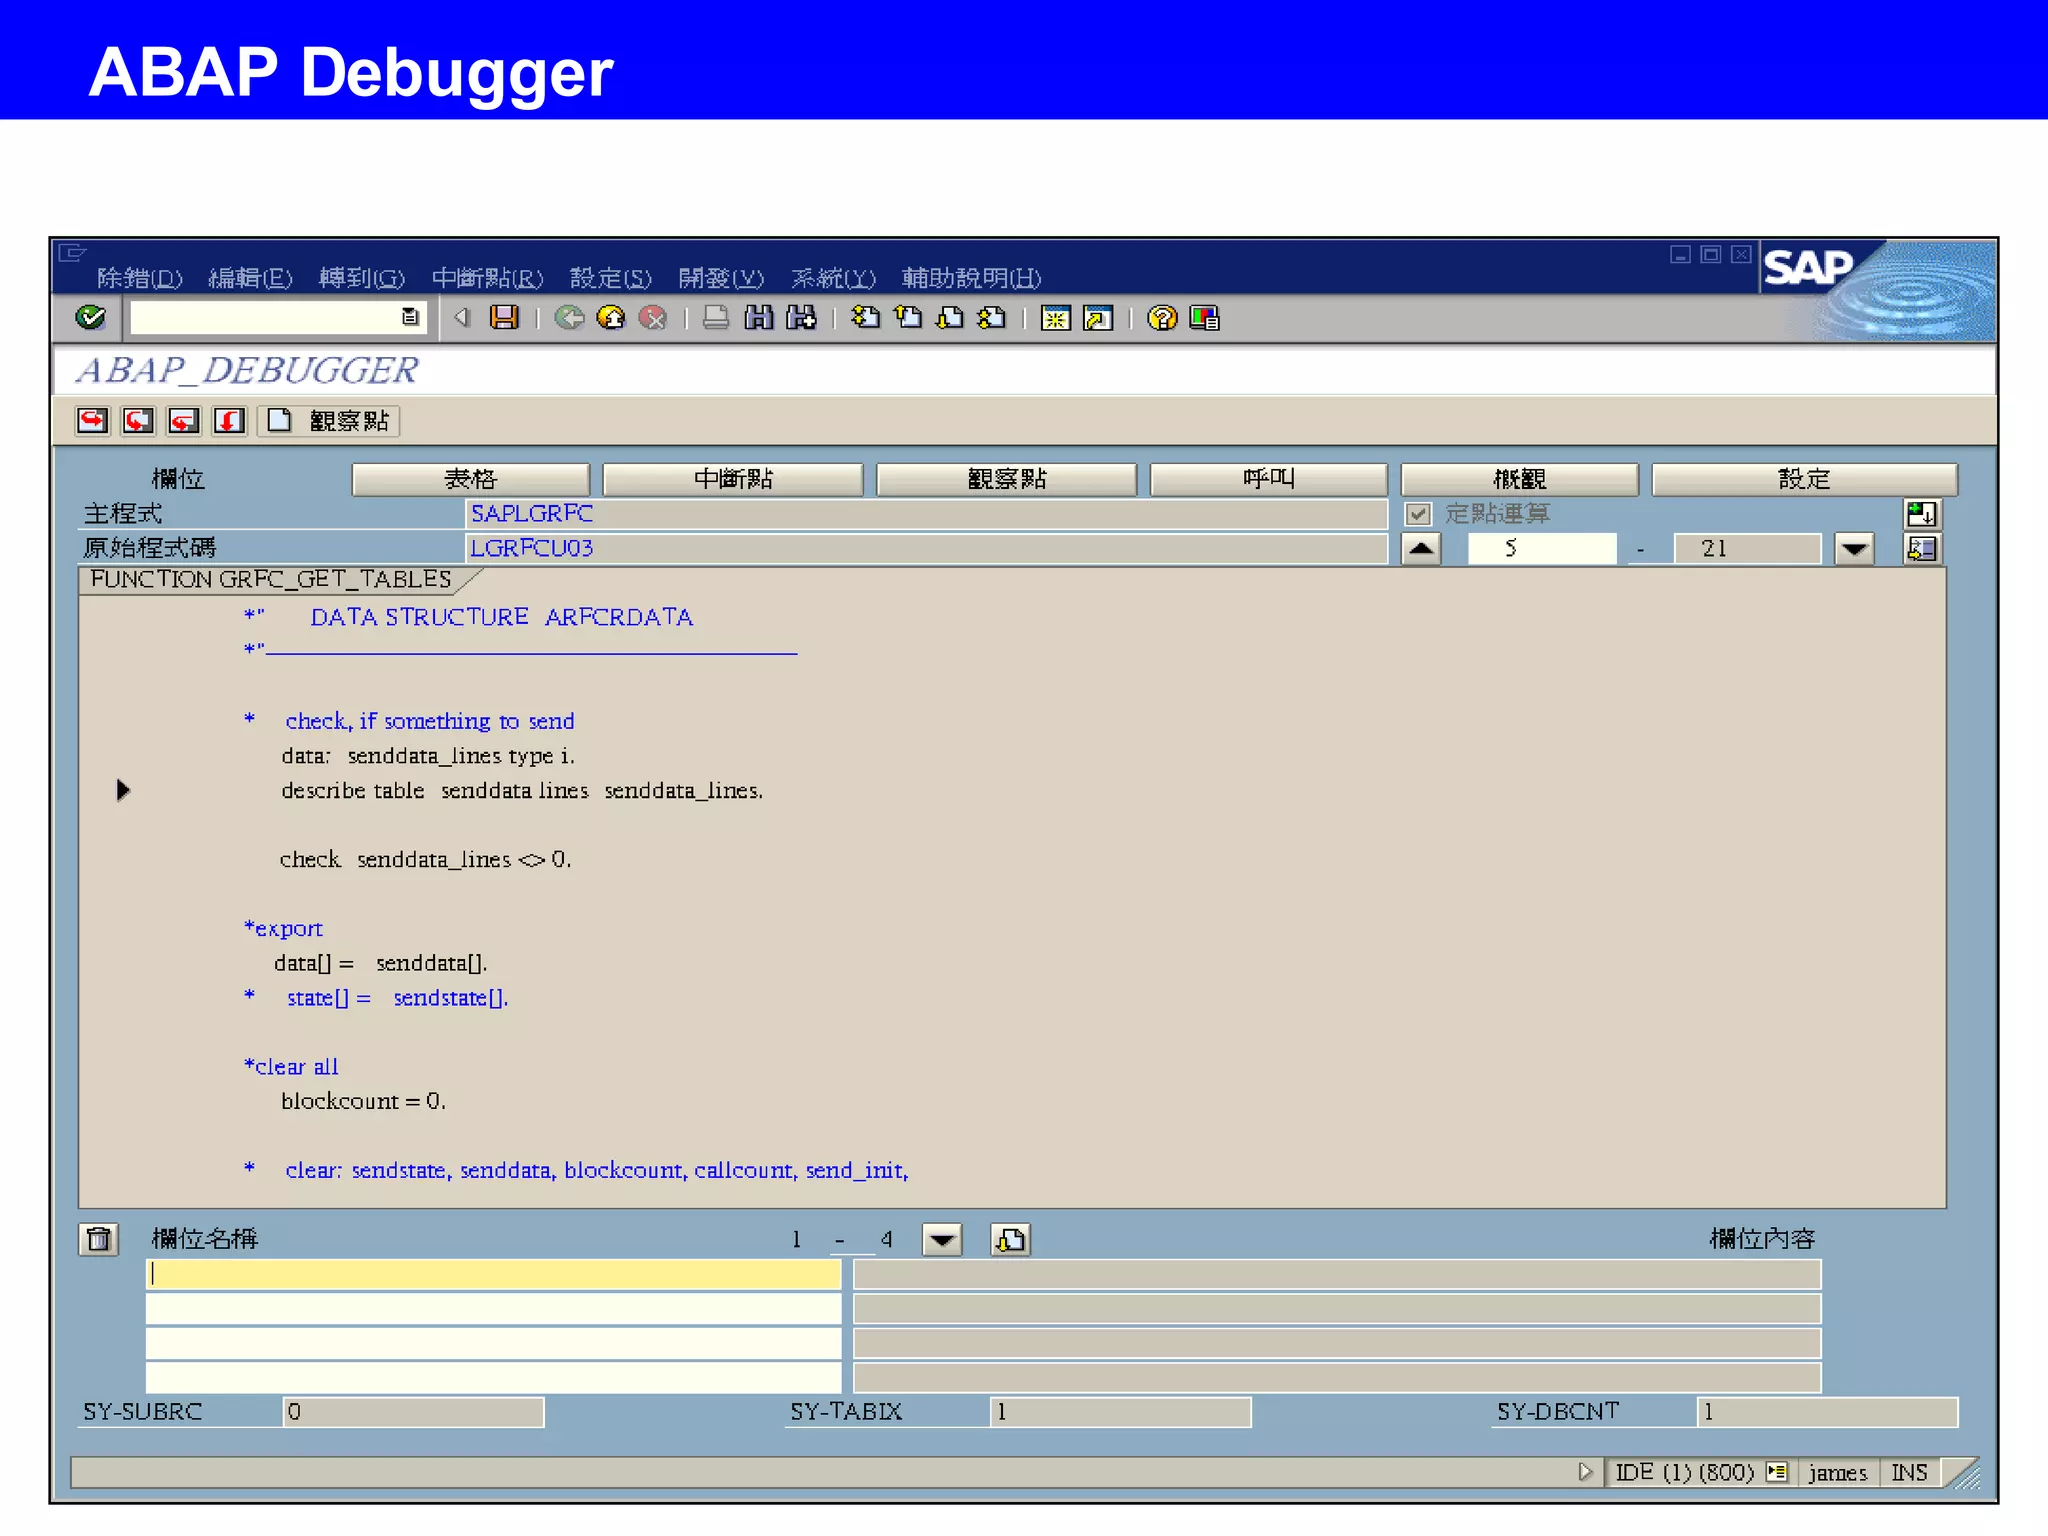Click the Return debugger icon
Viewport: 2048px width, 1536px height.
183,421
